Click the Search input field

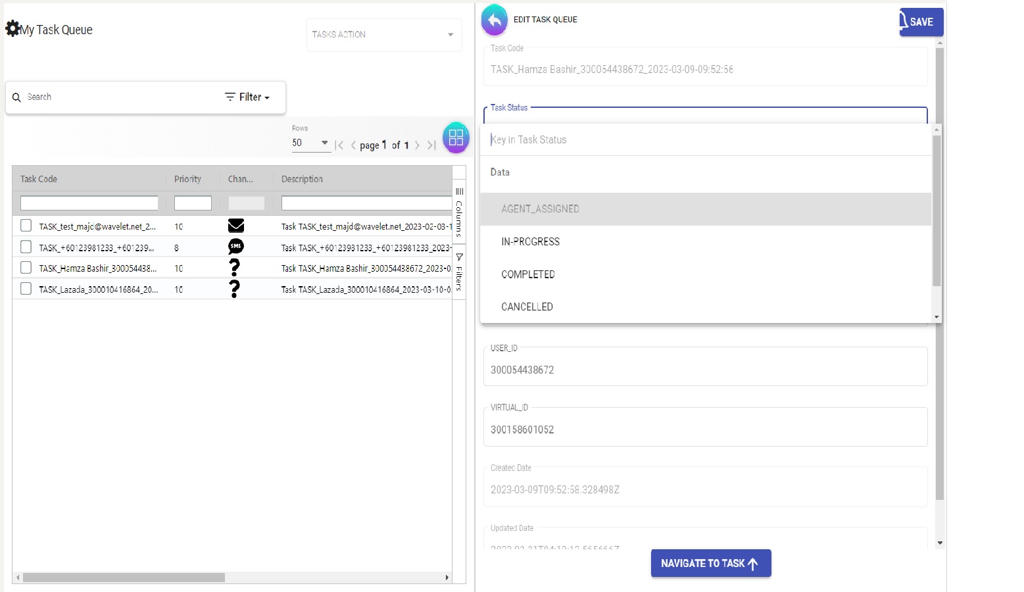[110, 97]
